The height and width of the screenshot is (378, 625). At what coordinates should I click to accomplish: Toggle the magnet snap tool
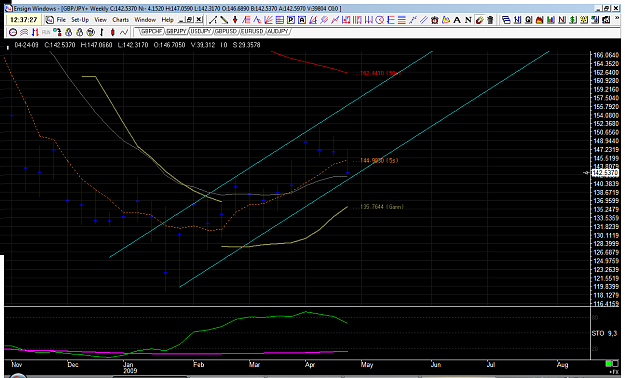point(479,20)
